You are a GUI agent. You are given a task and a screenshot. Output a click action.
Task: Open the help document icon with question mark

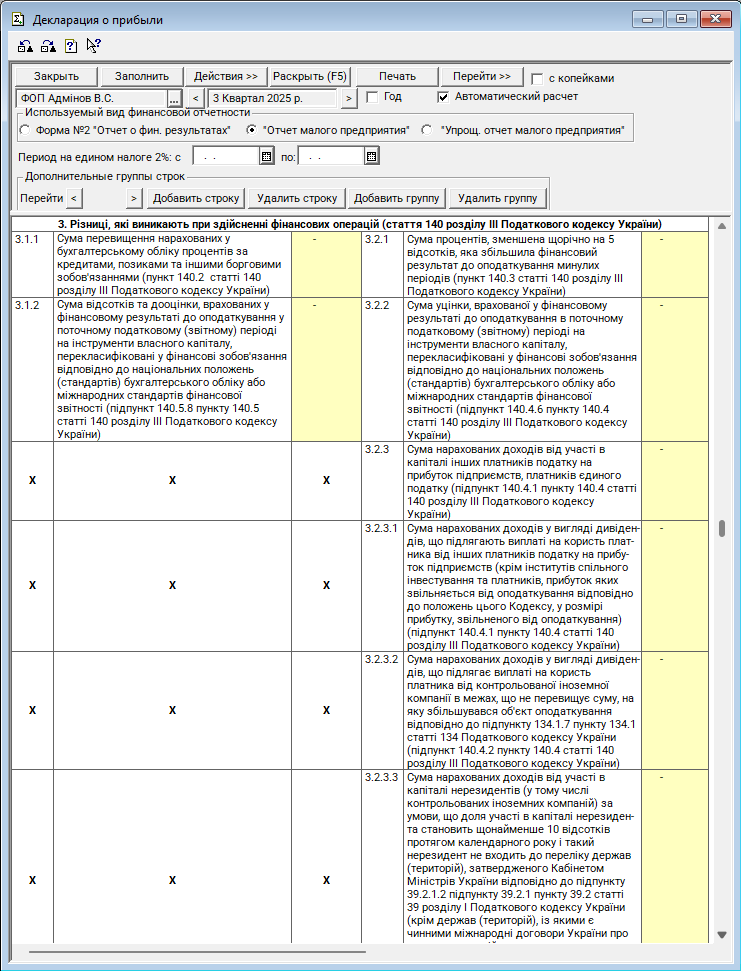70,45
